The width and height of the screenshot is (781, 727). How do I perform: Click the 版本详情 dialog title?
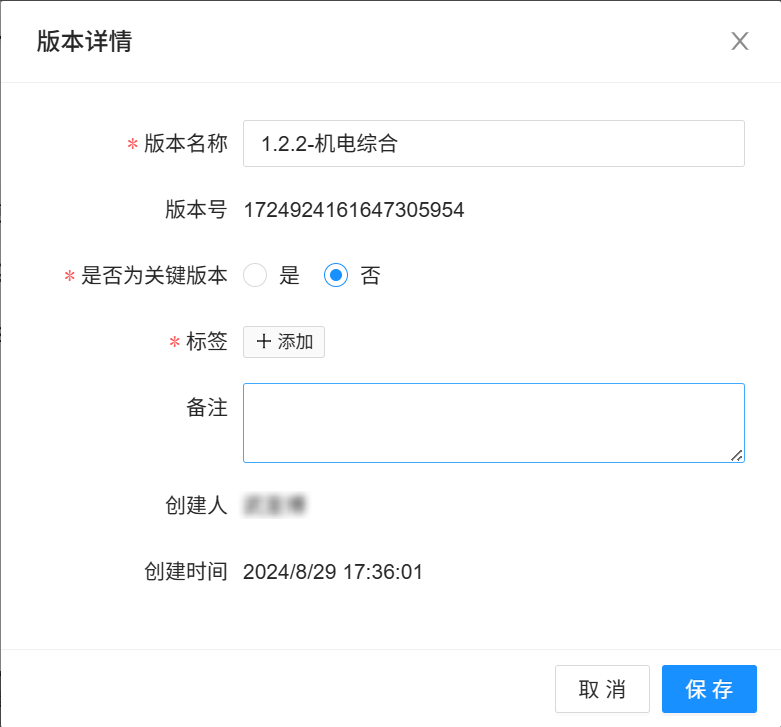(85, 41)
